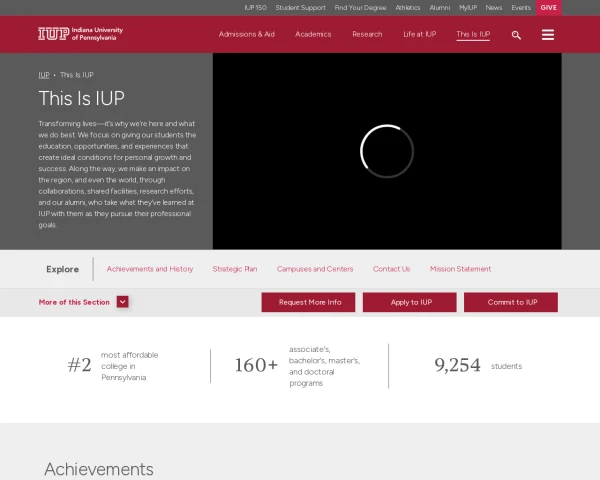This screenshot has width=600, height=480.
Task: Open Contact Us link
Action: (x=391, y=269)
